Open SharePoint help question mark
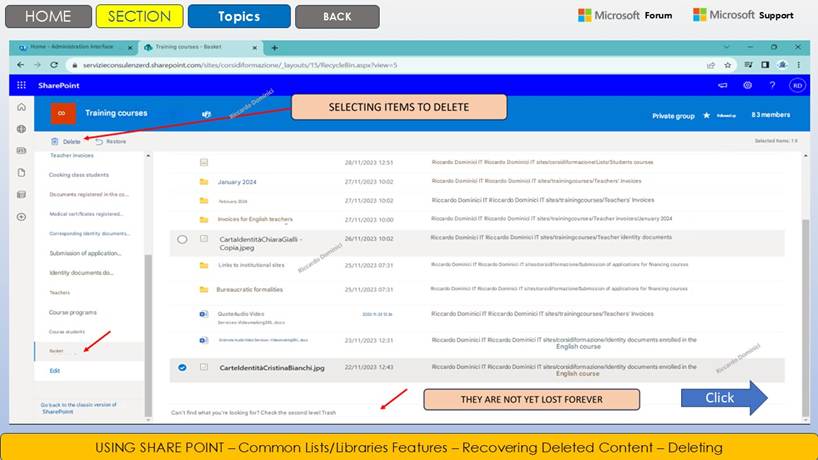The image size is (818, 460). [772, 85]
